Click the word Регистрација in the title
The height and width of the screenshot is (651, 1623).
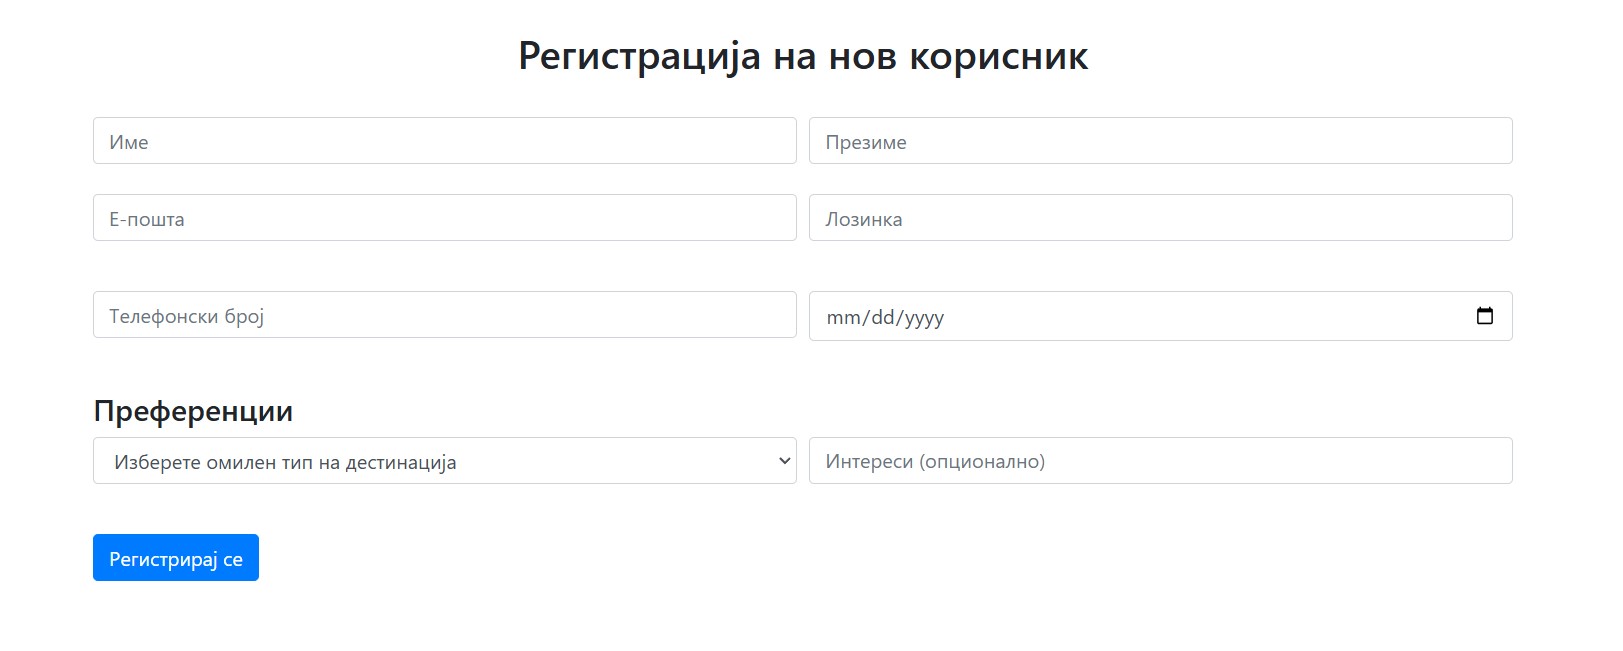coord(639,57)
